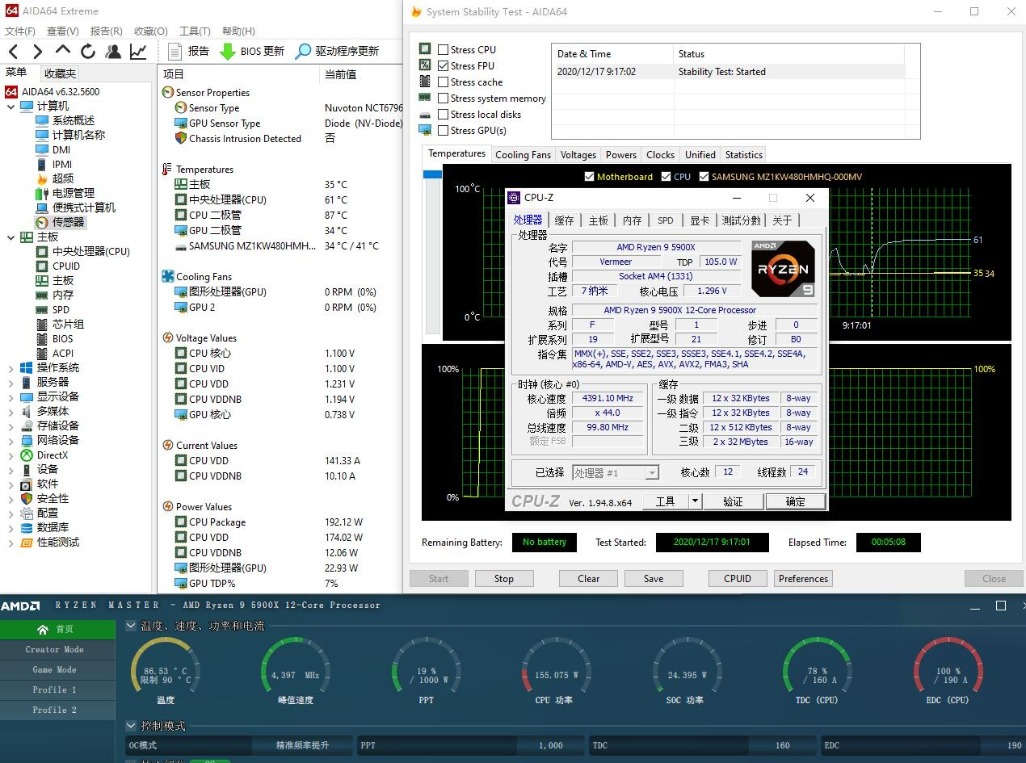Switch to Cooling Fans tab
This screenshot has height=763, width=1026.
(523, 155)
